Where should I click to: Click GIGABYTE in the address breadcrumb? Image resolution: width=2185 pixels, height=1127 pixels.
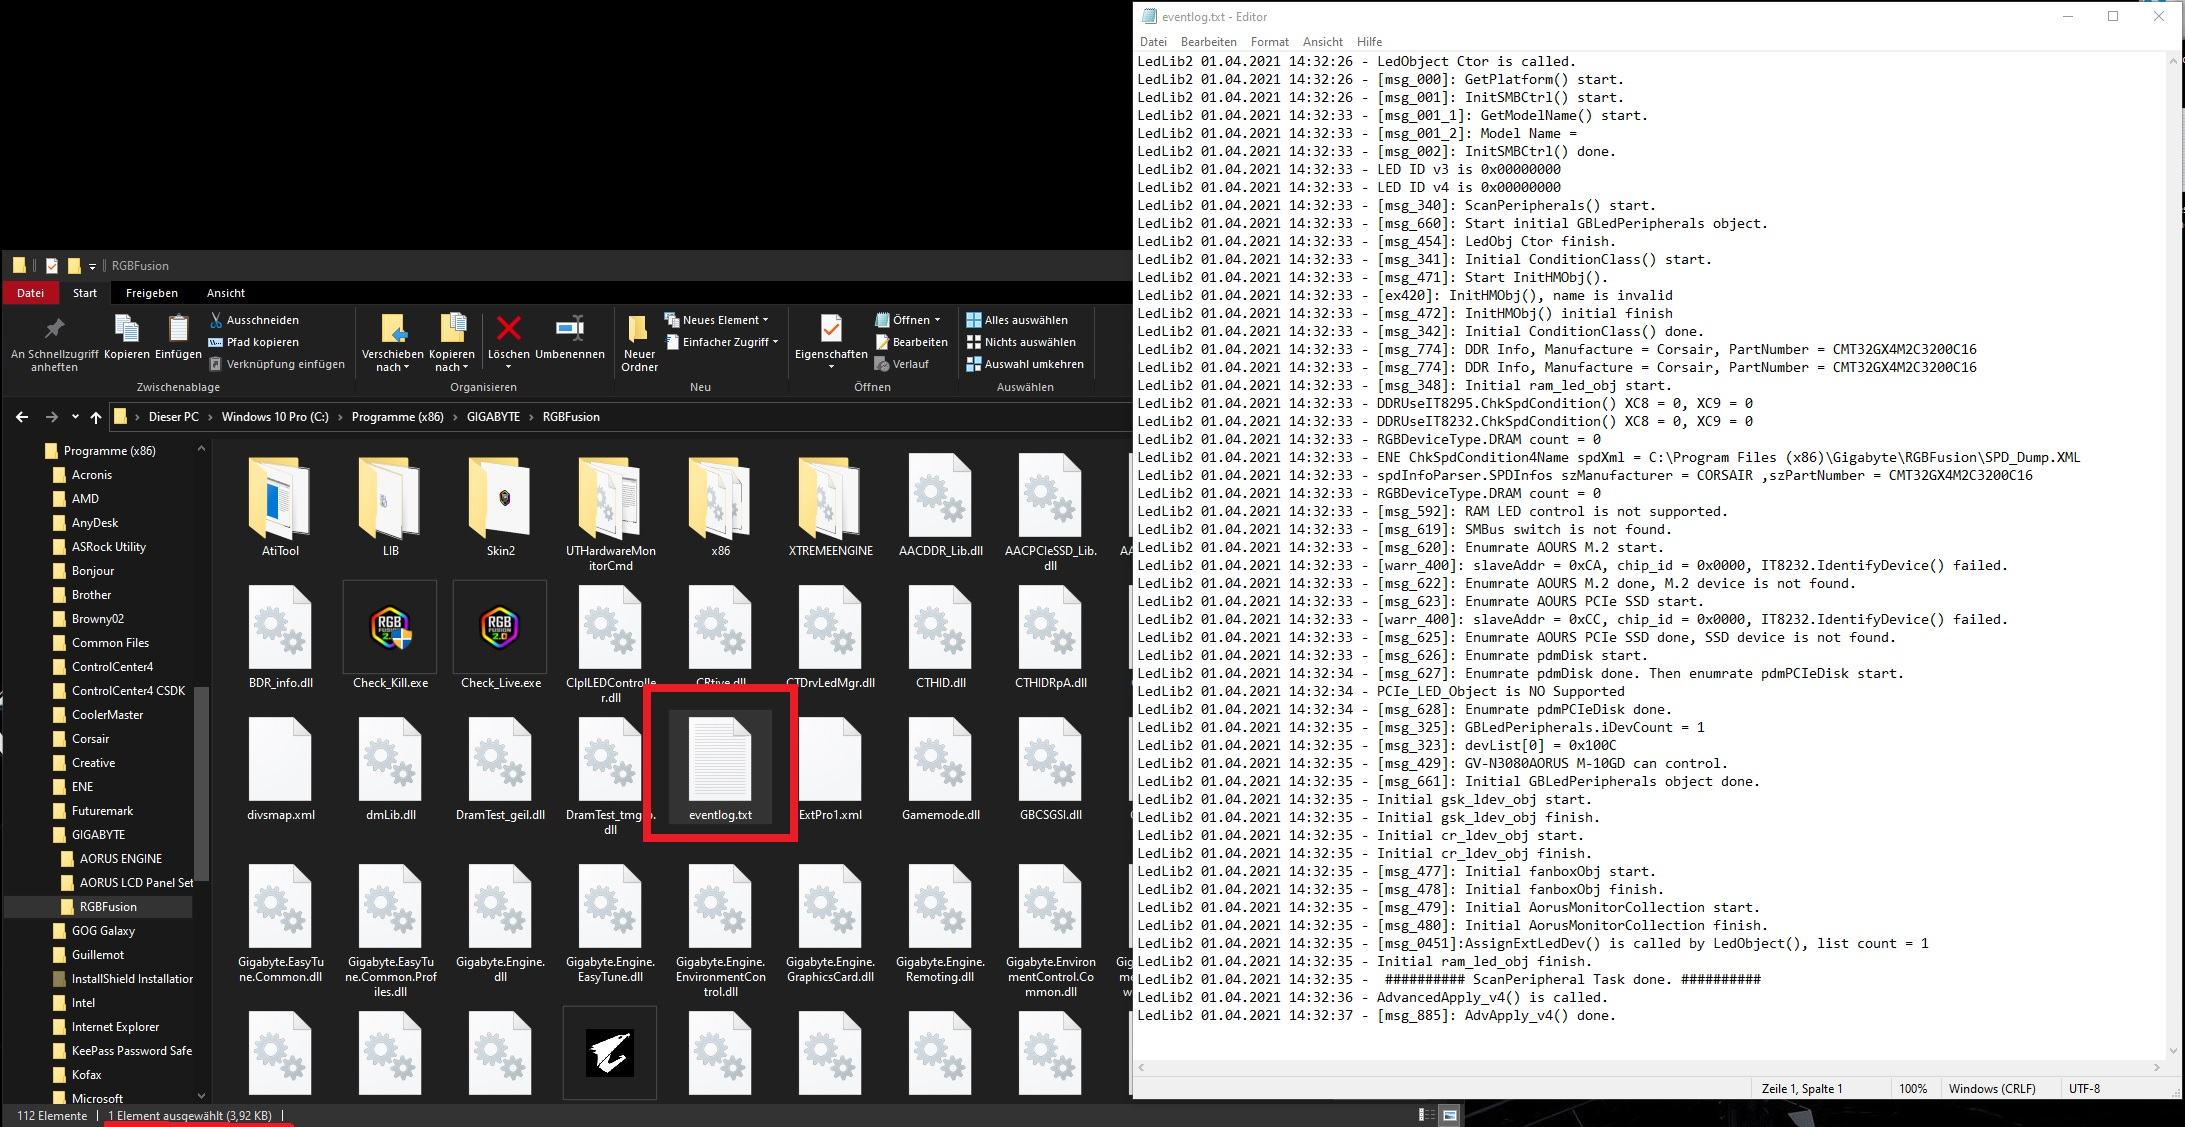pyautogui.click(x=493, y=417)
